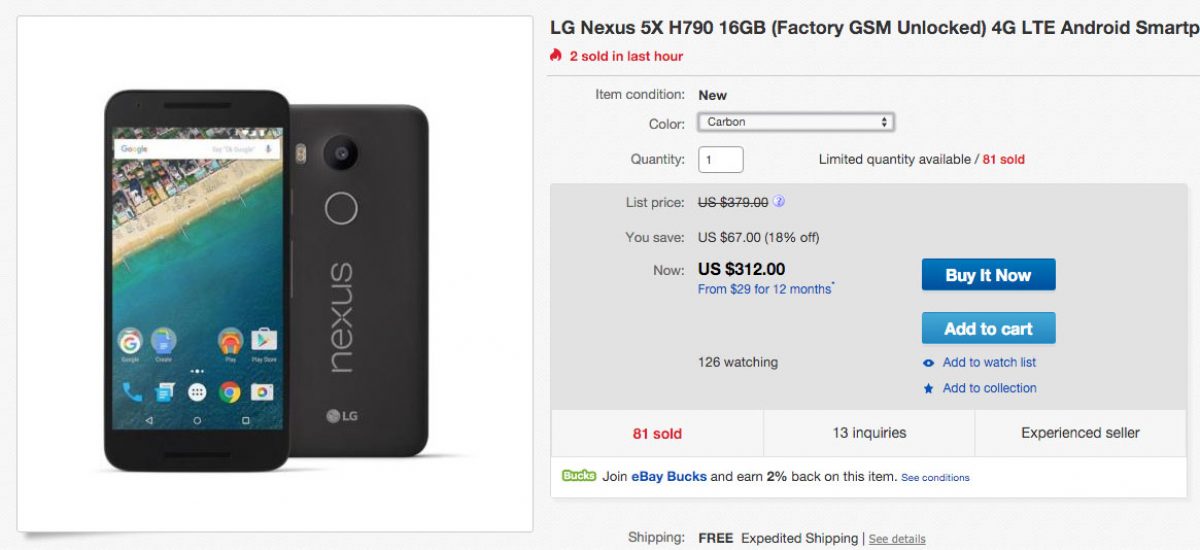The height and width of the screenshot is (550, 1200).
Task: Click the green eBay Bucks badge icon
Action: [579, 476]
